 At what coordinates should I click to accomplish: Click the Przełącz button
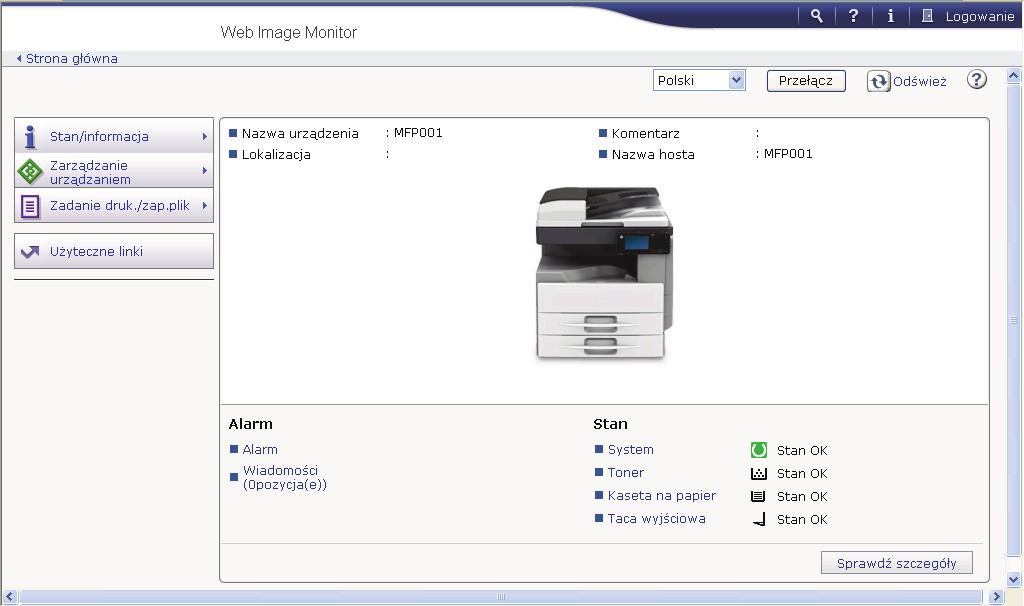[x=806, y=81]
